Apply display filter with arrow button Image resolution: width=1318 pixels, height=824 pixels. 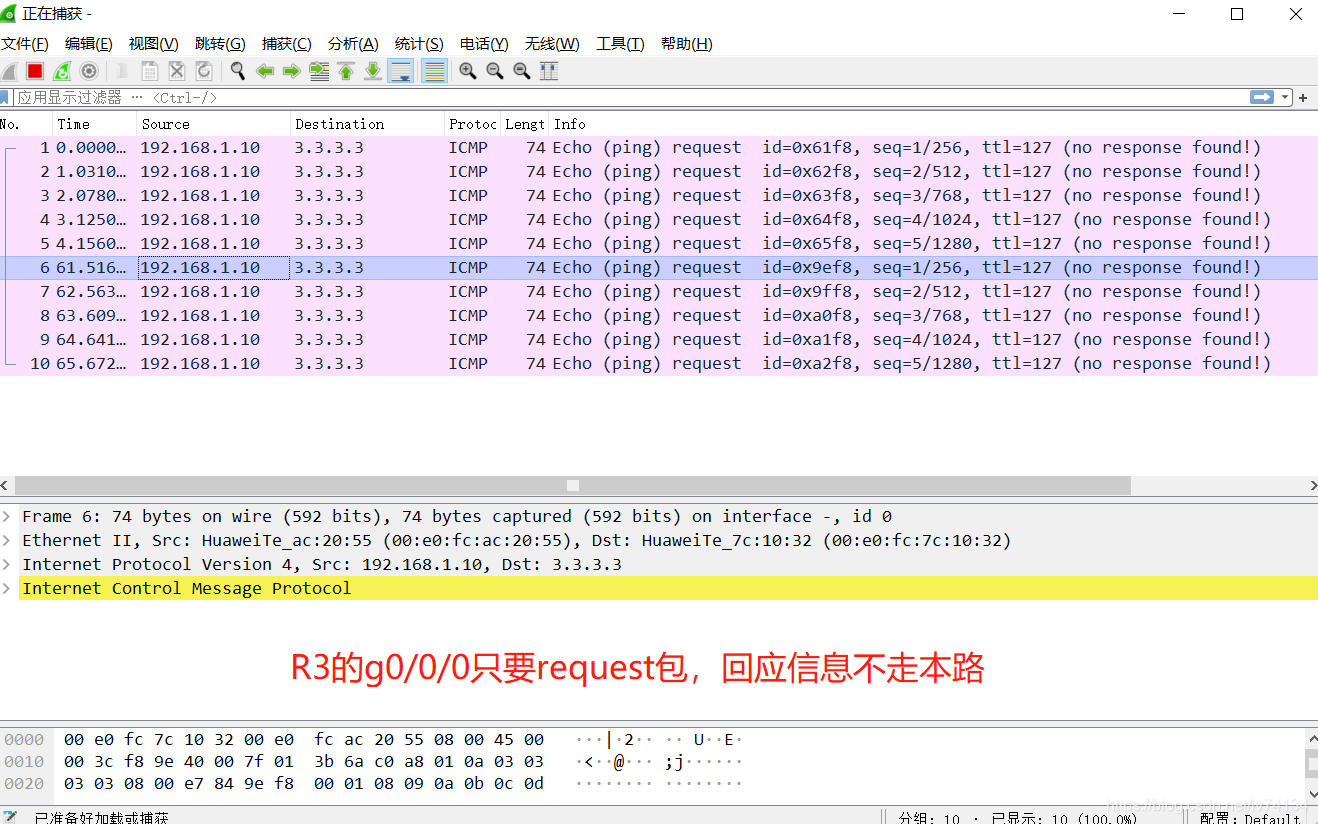click(1262, 97)
